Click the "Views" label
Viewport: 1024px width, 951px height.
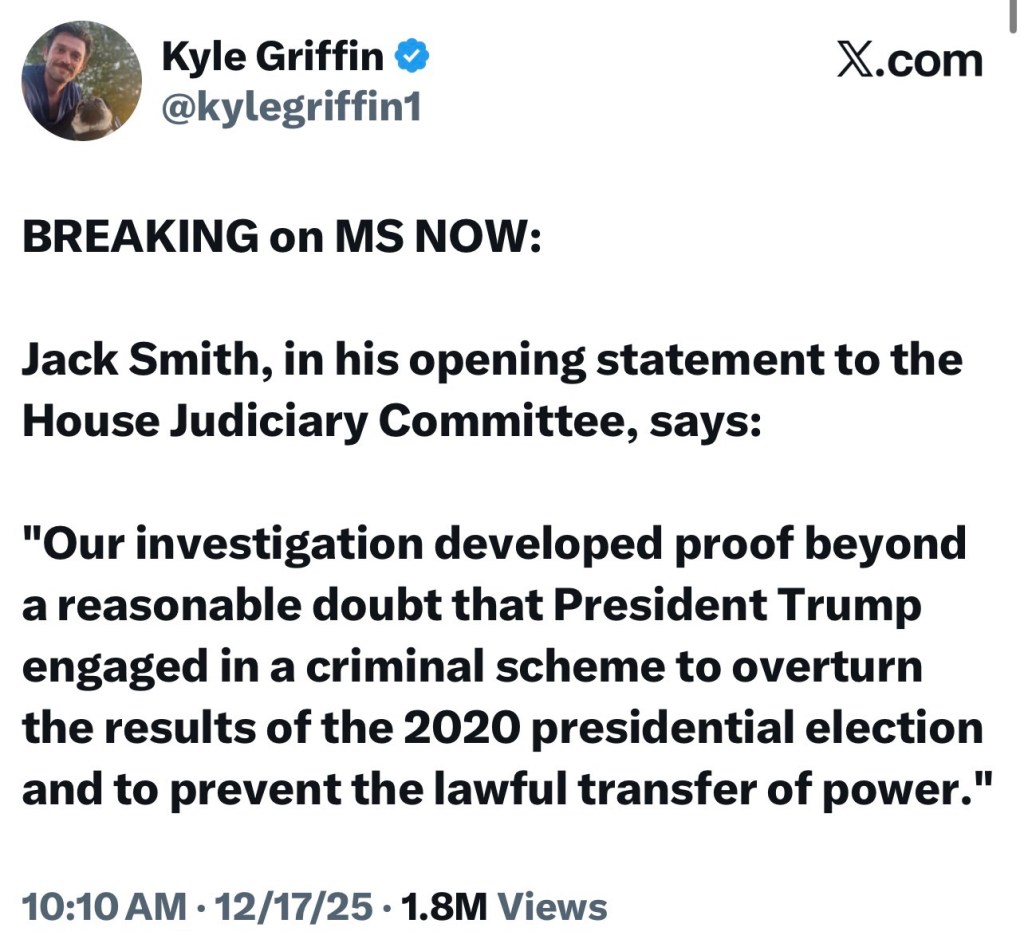click(x=552, y=907)
